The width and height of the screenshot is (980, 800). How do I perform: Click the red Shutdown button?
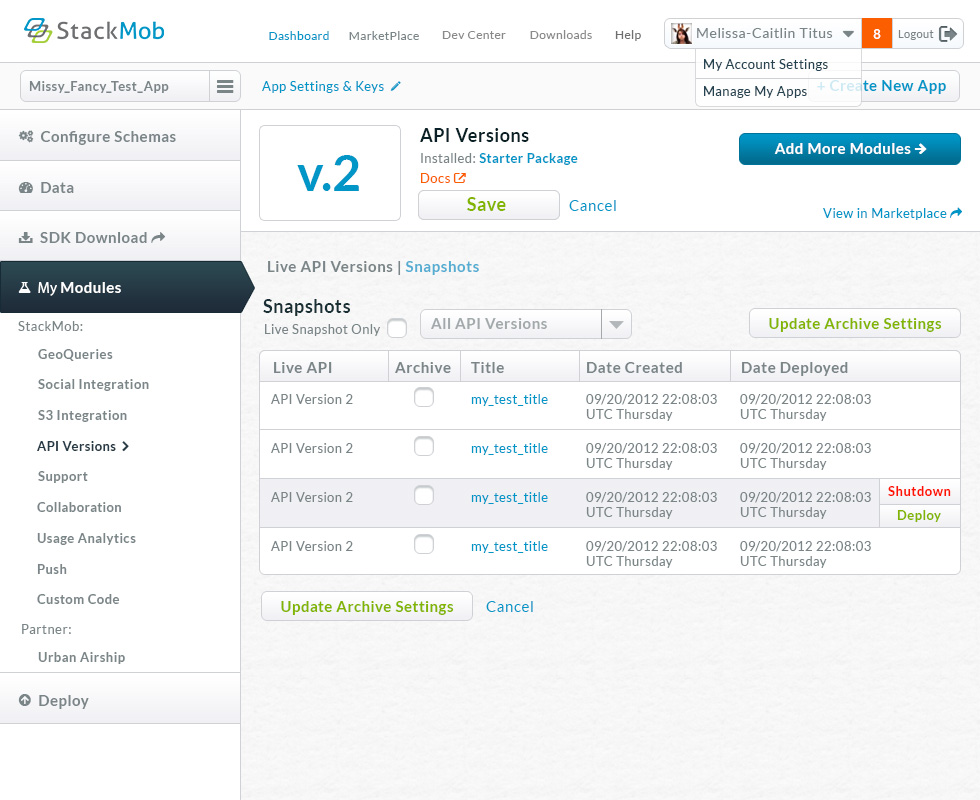(919, 491)
